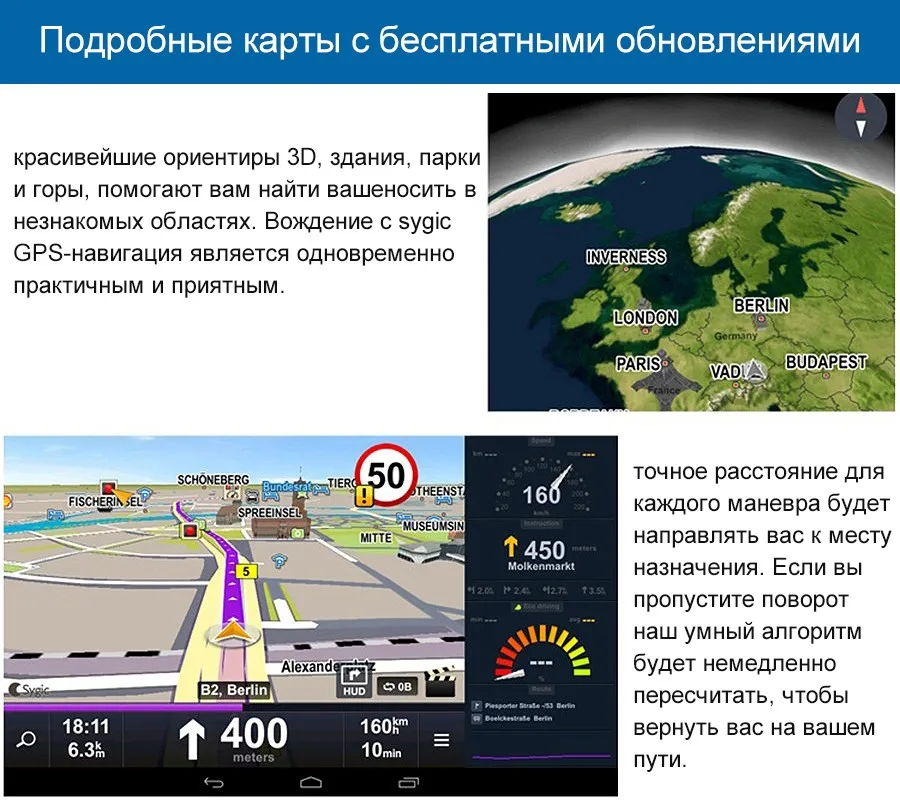Open the hamburger menu in the navigation bar
The image size is (900, 800).
pyautogui.click(x=441, y=740)
